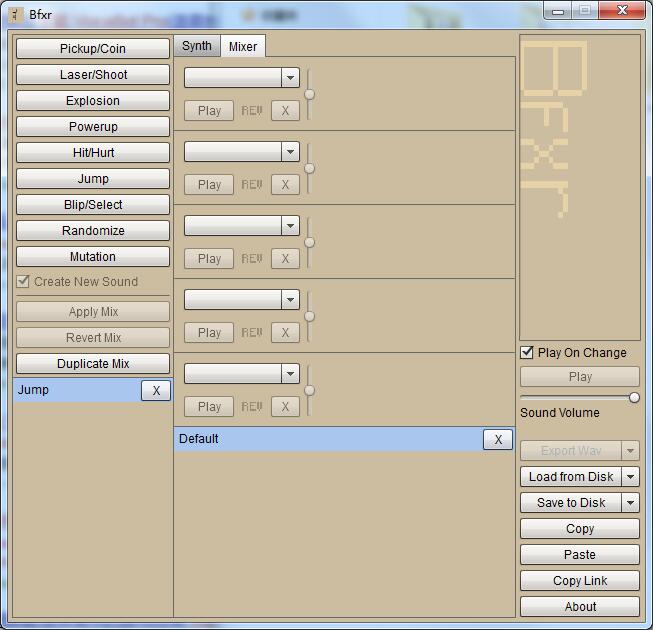Click the first track volume slider handle

[x=309, y=95]
